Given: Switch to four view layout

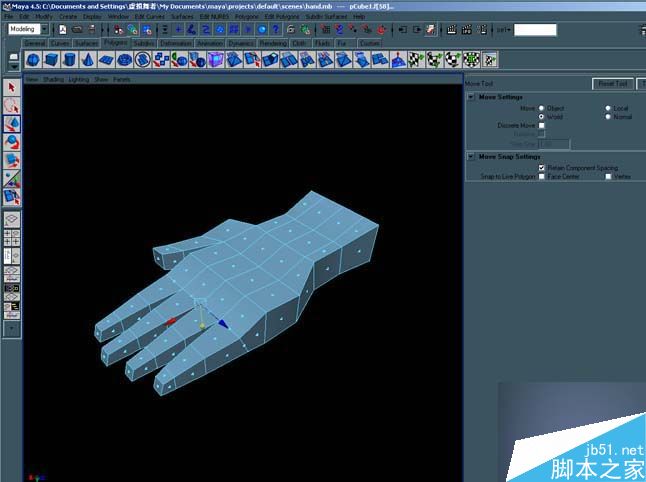Looking at the screenshot, I should click(x=12, y=238).
